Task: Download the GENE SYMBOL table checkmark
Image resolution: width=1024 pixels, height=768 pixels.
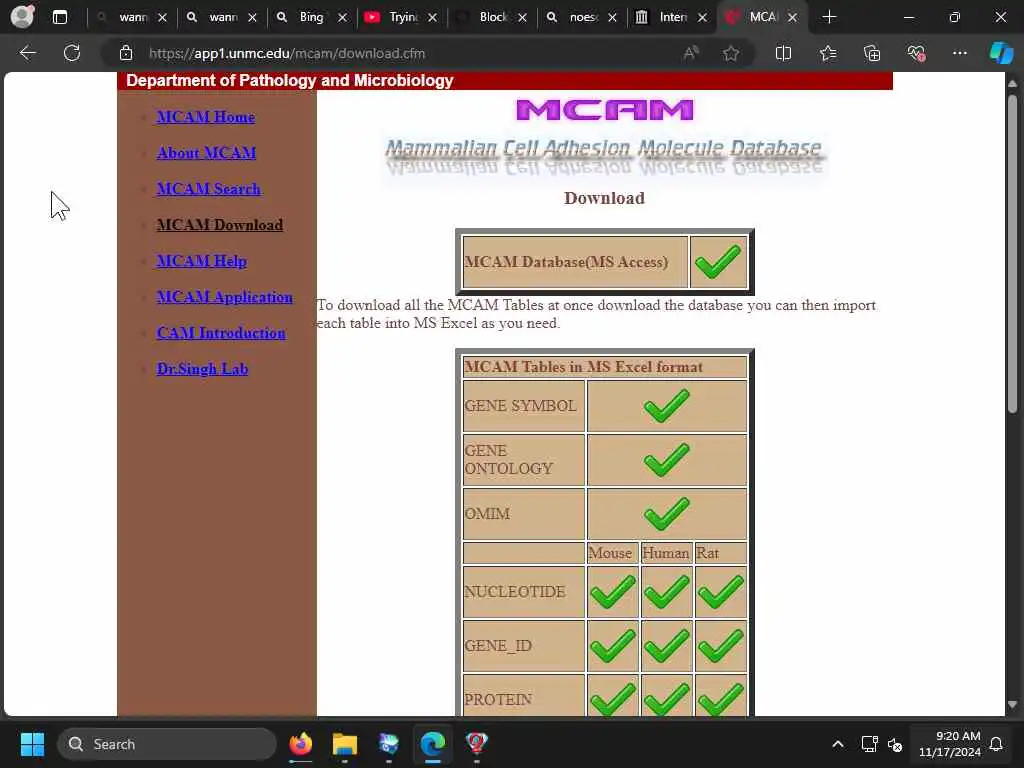Action: tap(666, 406)
